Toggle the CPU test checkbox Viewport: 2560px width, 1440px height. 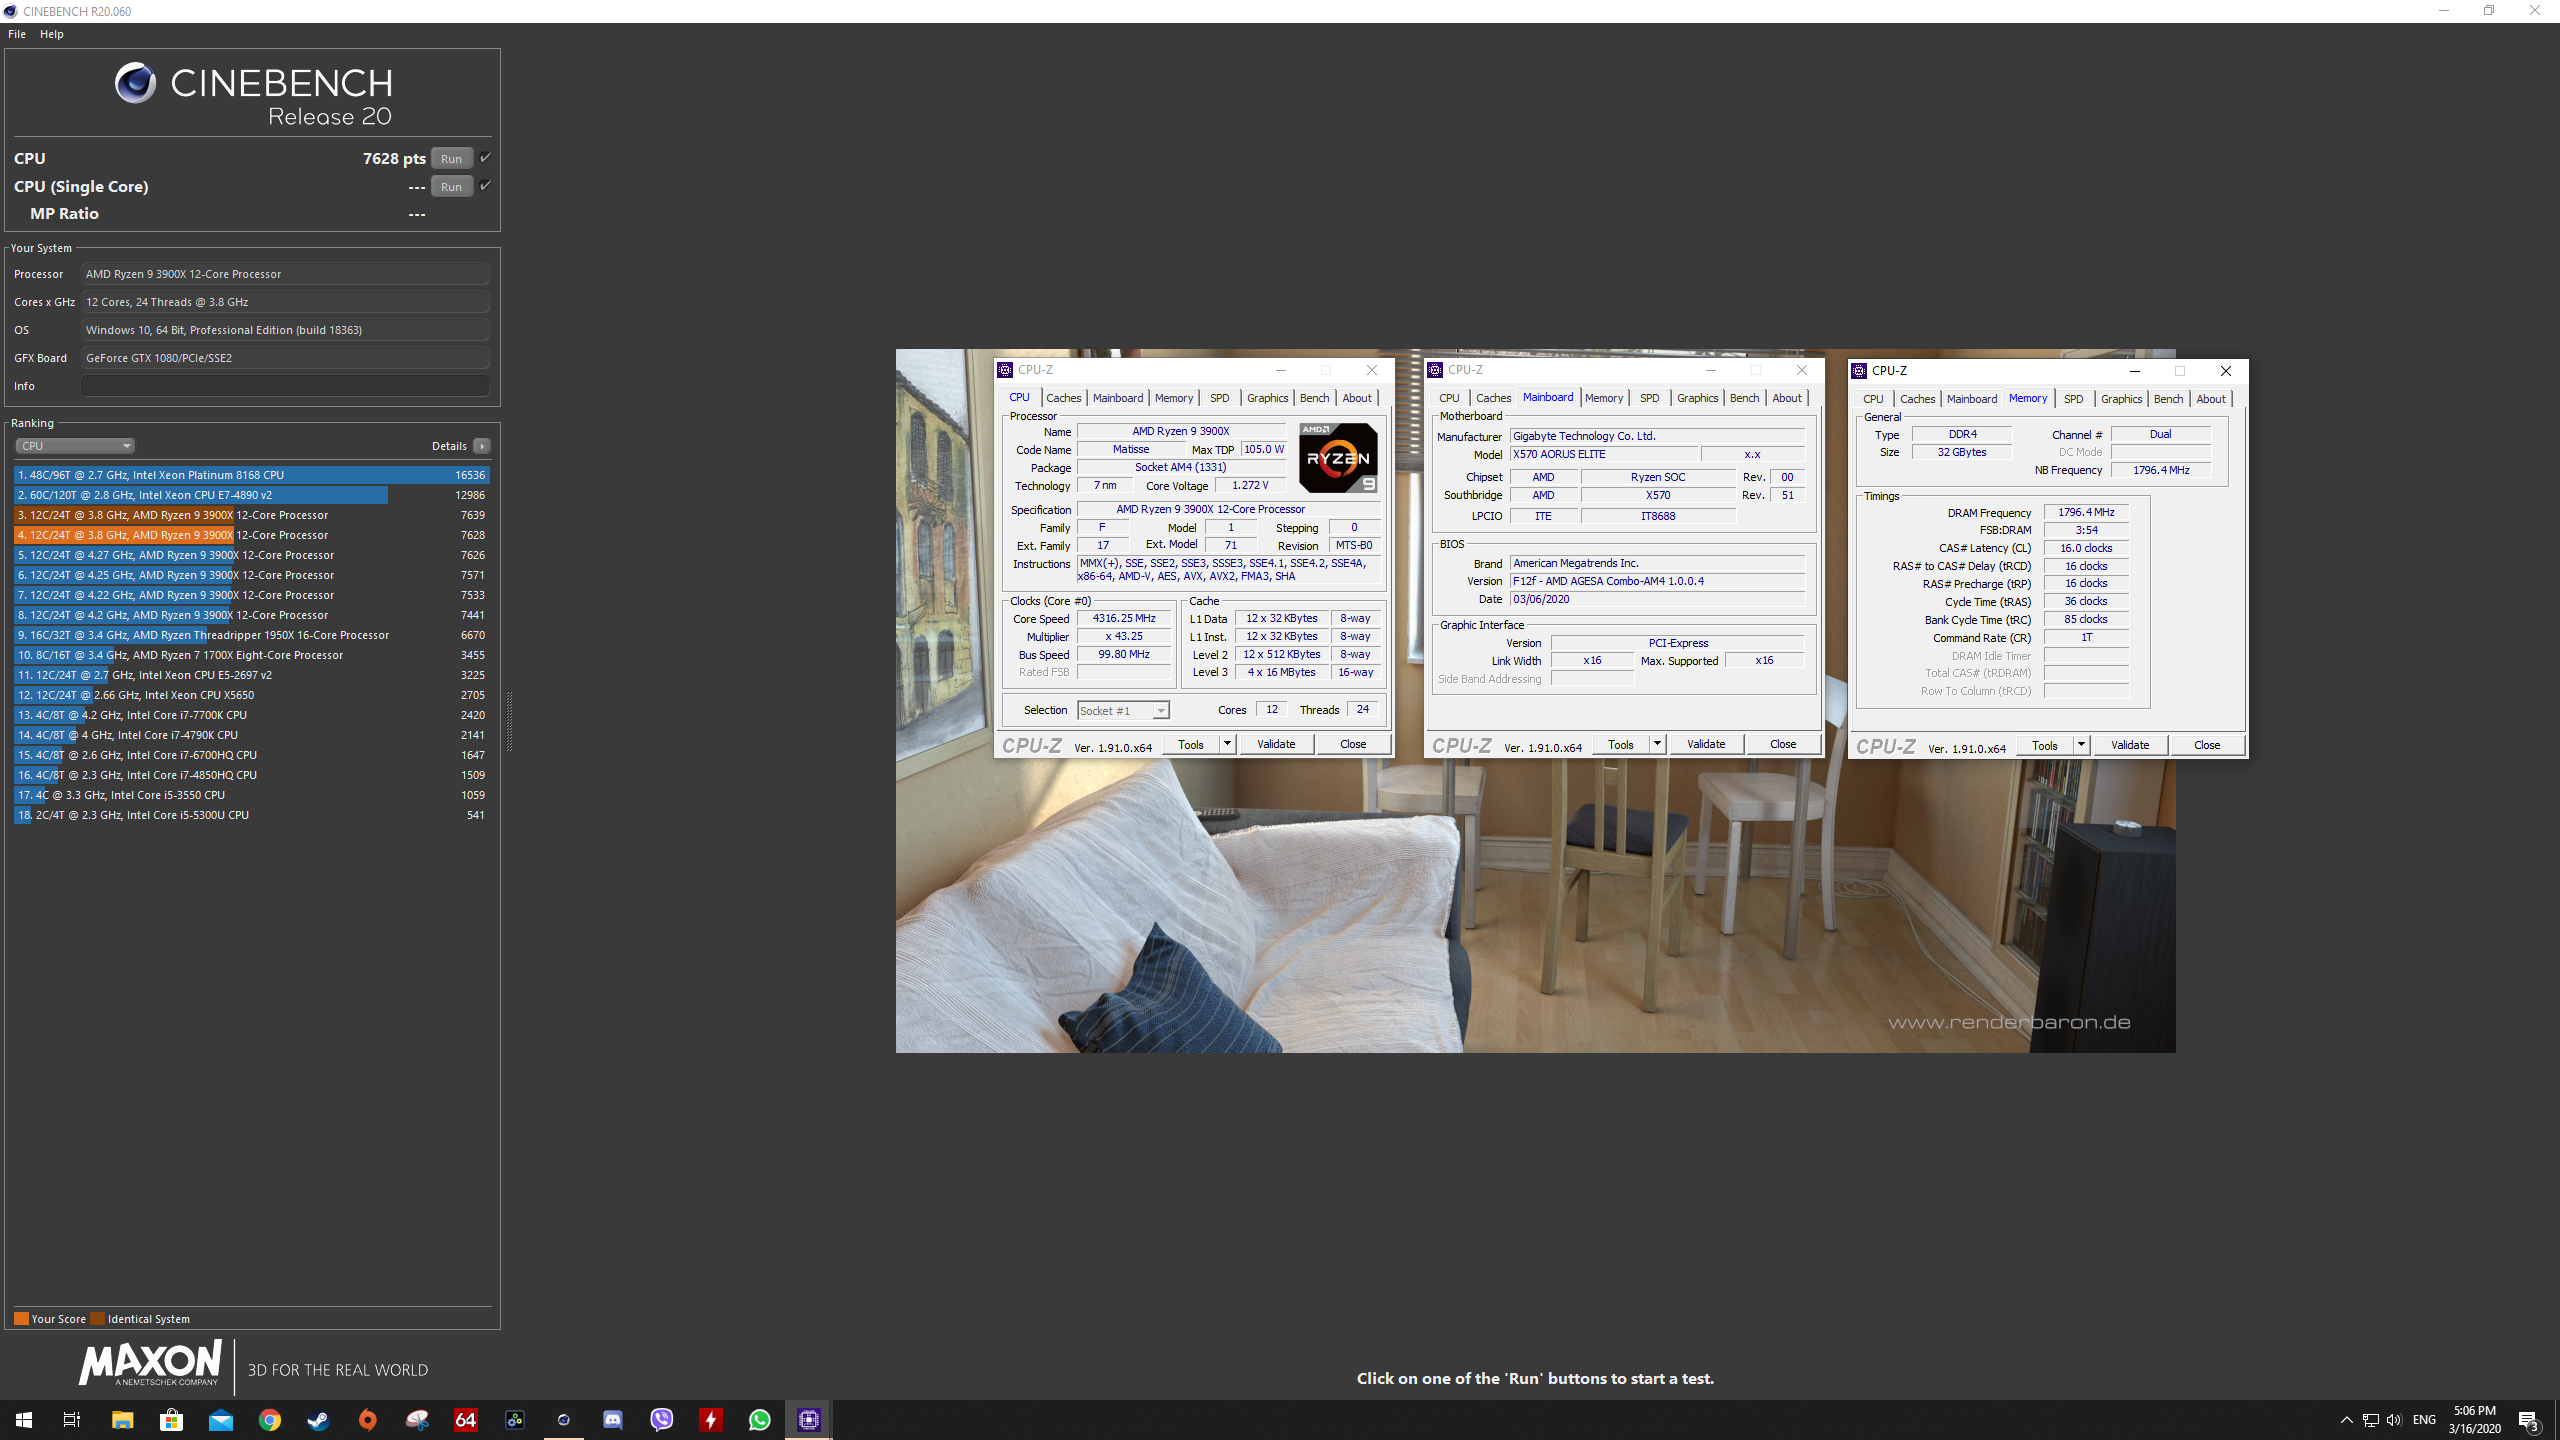486,158
